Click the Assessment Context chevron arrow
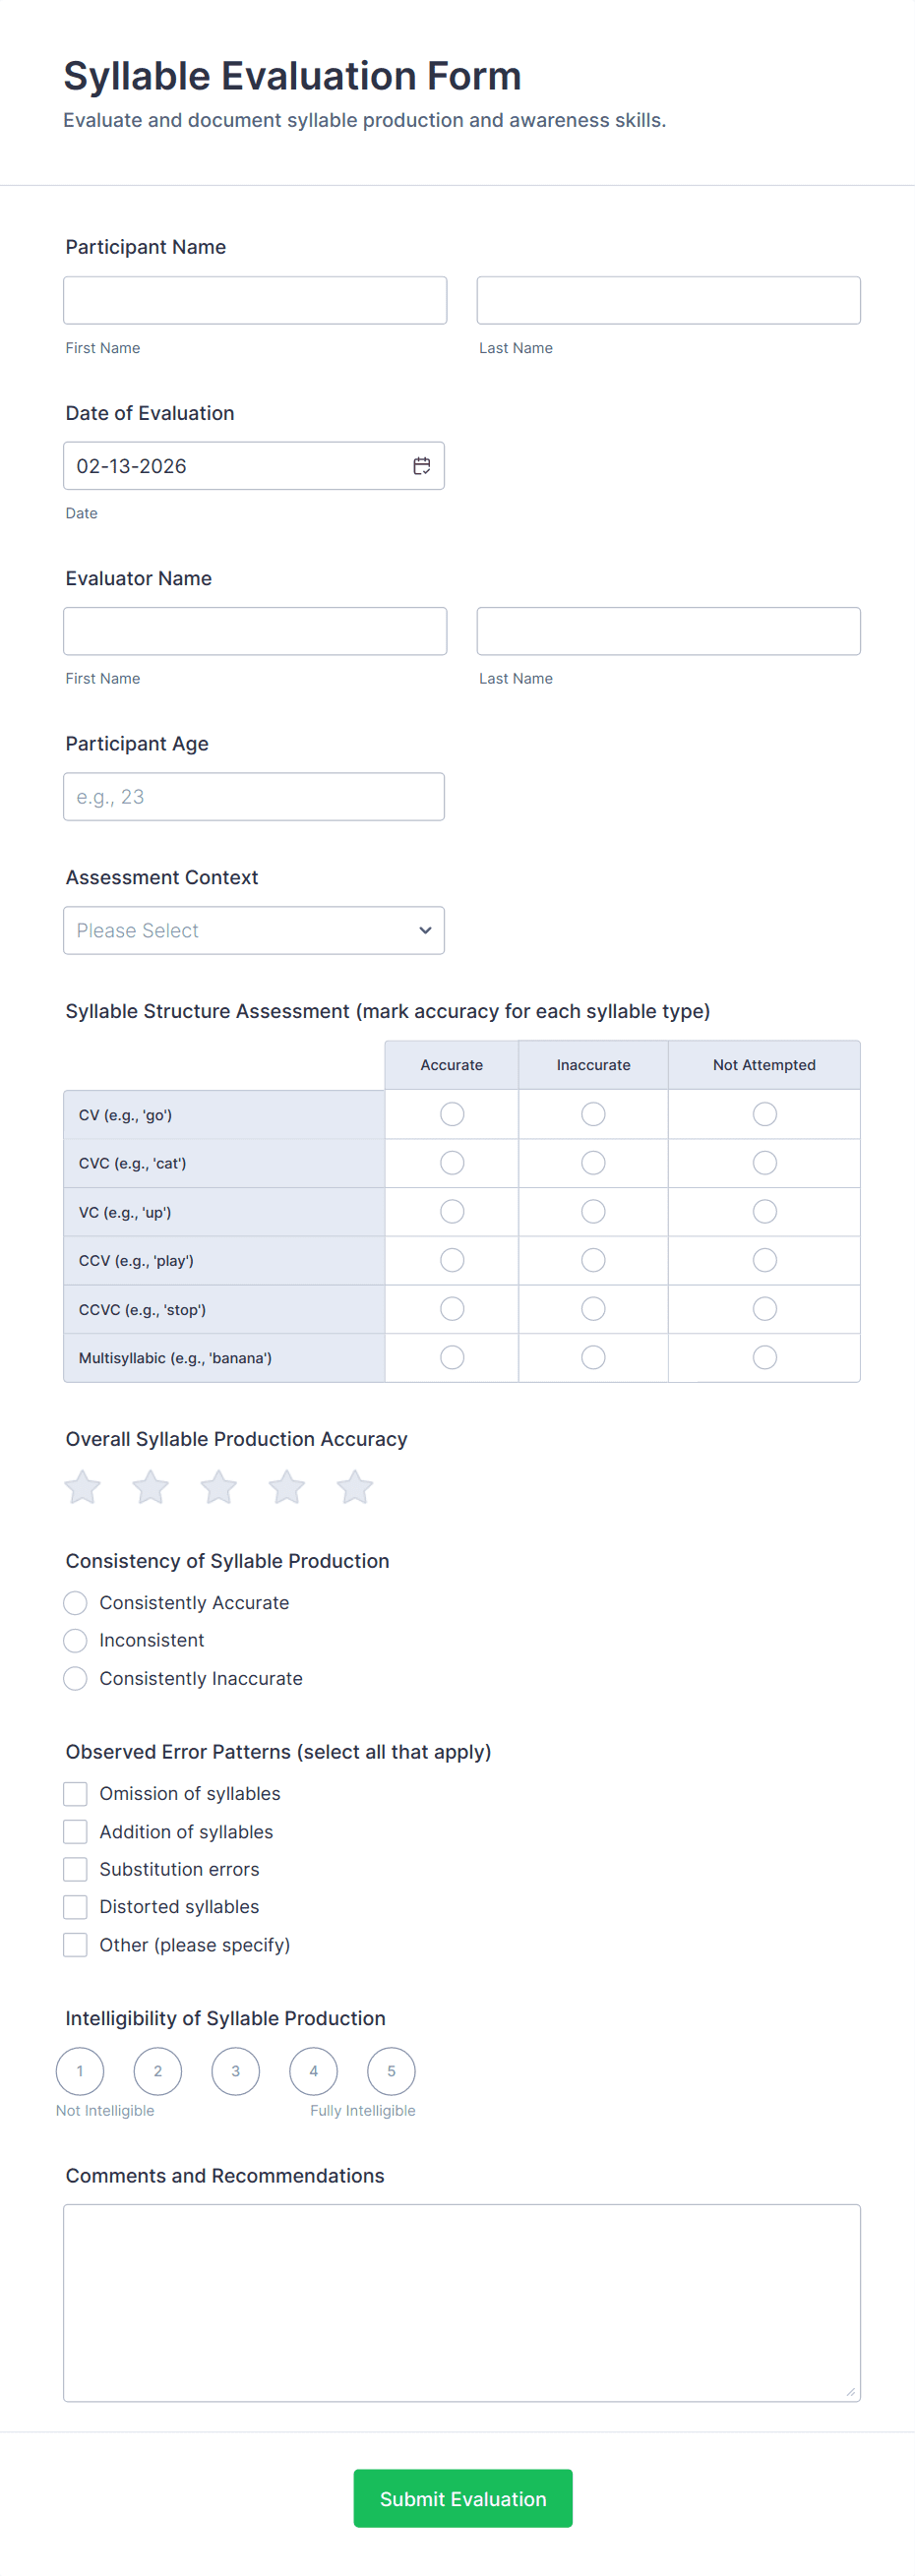 tap(425, 930)
